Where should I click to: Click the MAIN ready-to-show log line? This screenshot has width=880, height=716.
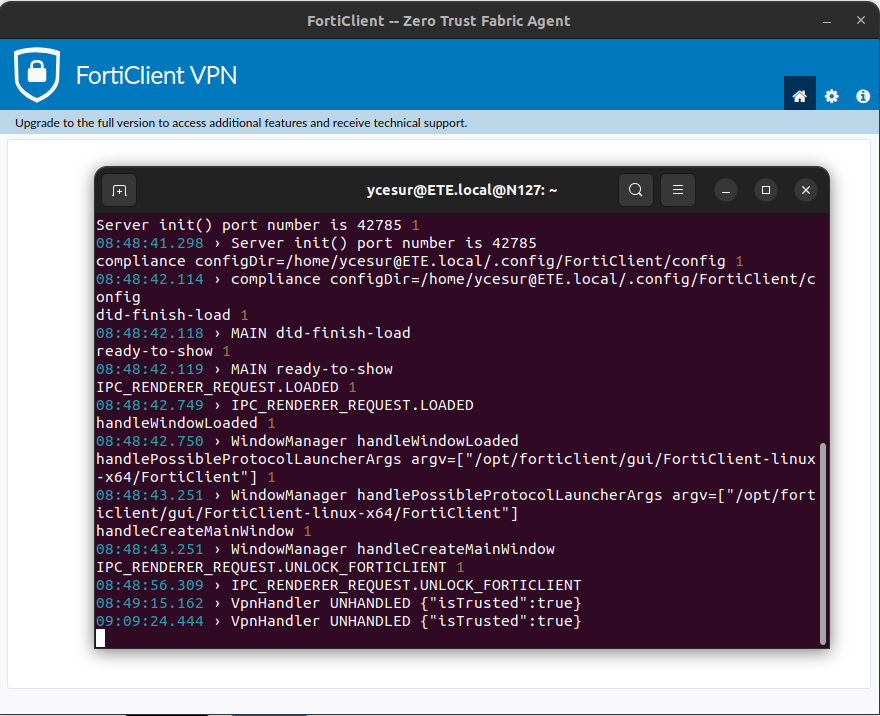coord(244,369)
